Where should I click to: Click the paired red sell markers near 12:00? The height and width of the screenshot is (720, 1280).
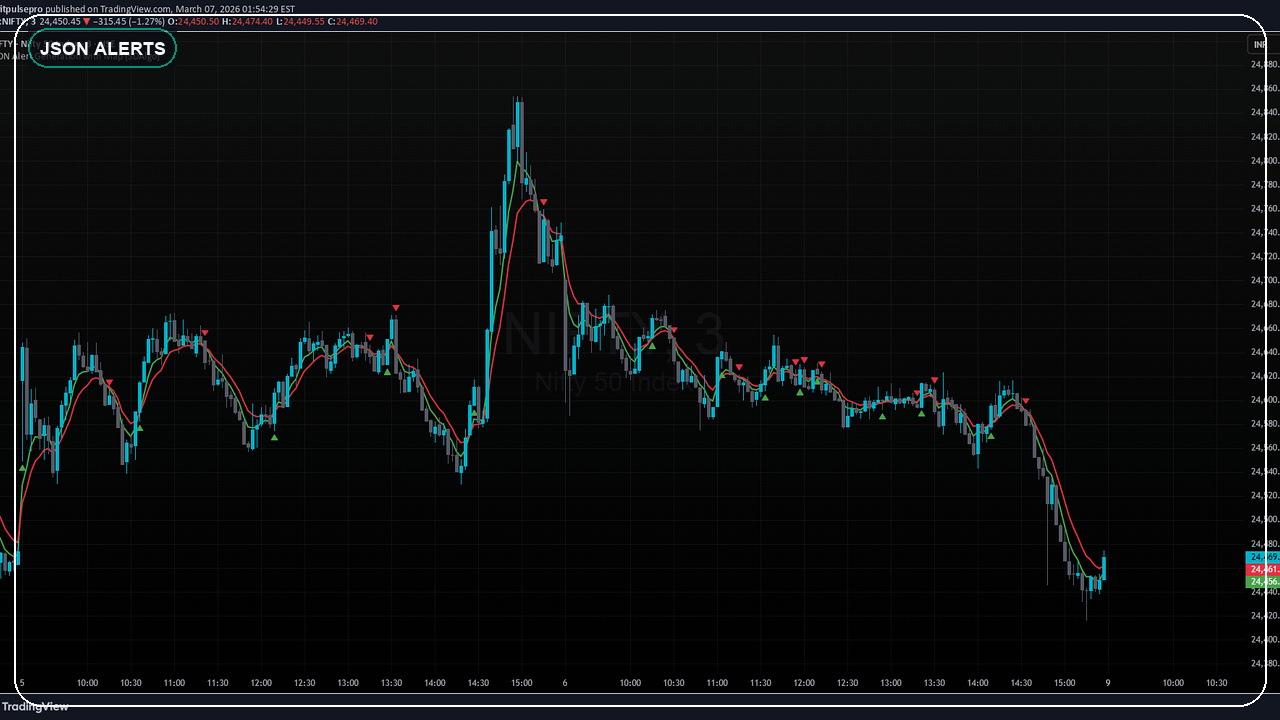point(800,360)
